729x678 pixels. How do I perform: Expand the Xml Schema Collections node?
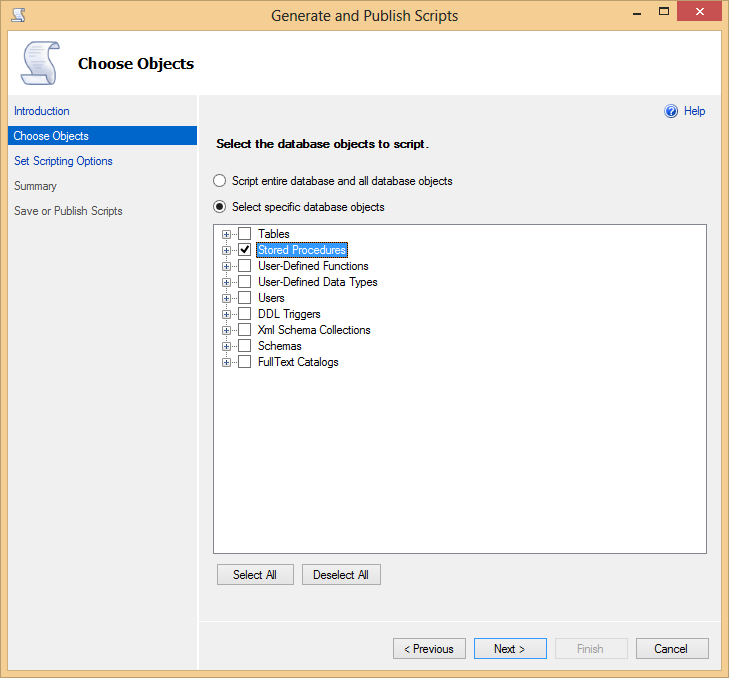pos(226,331)
